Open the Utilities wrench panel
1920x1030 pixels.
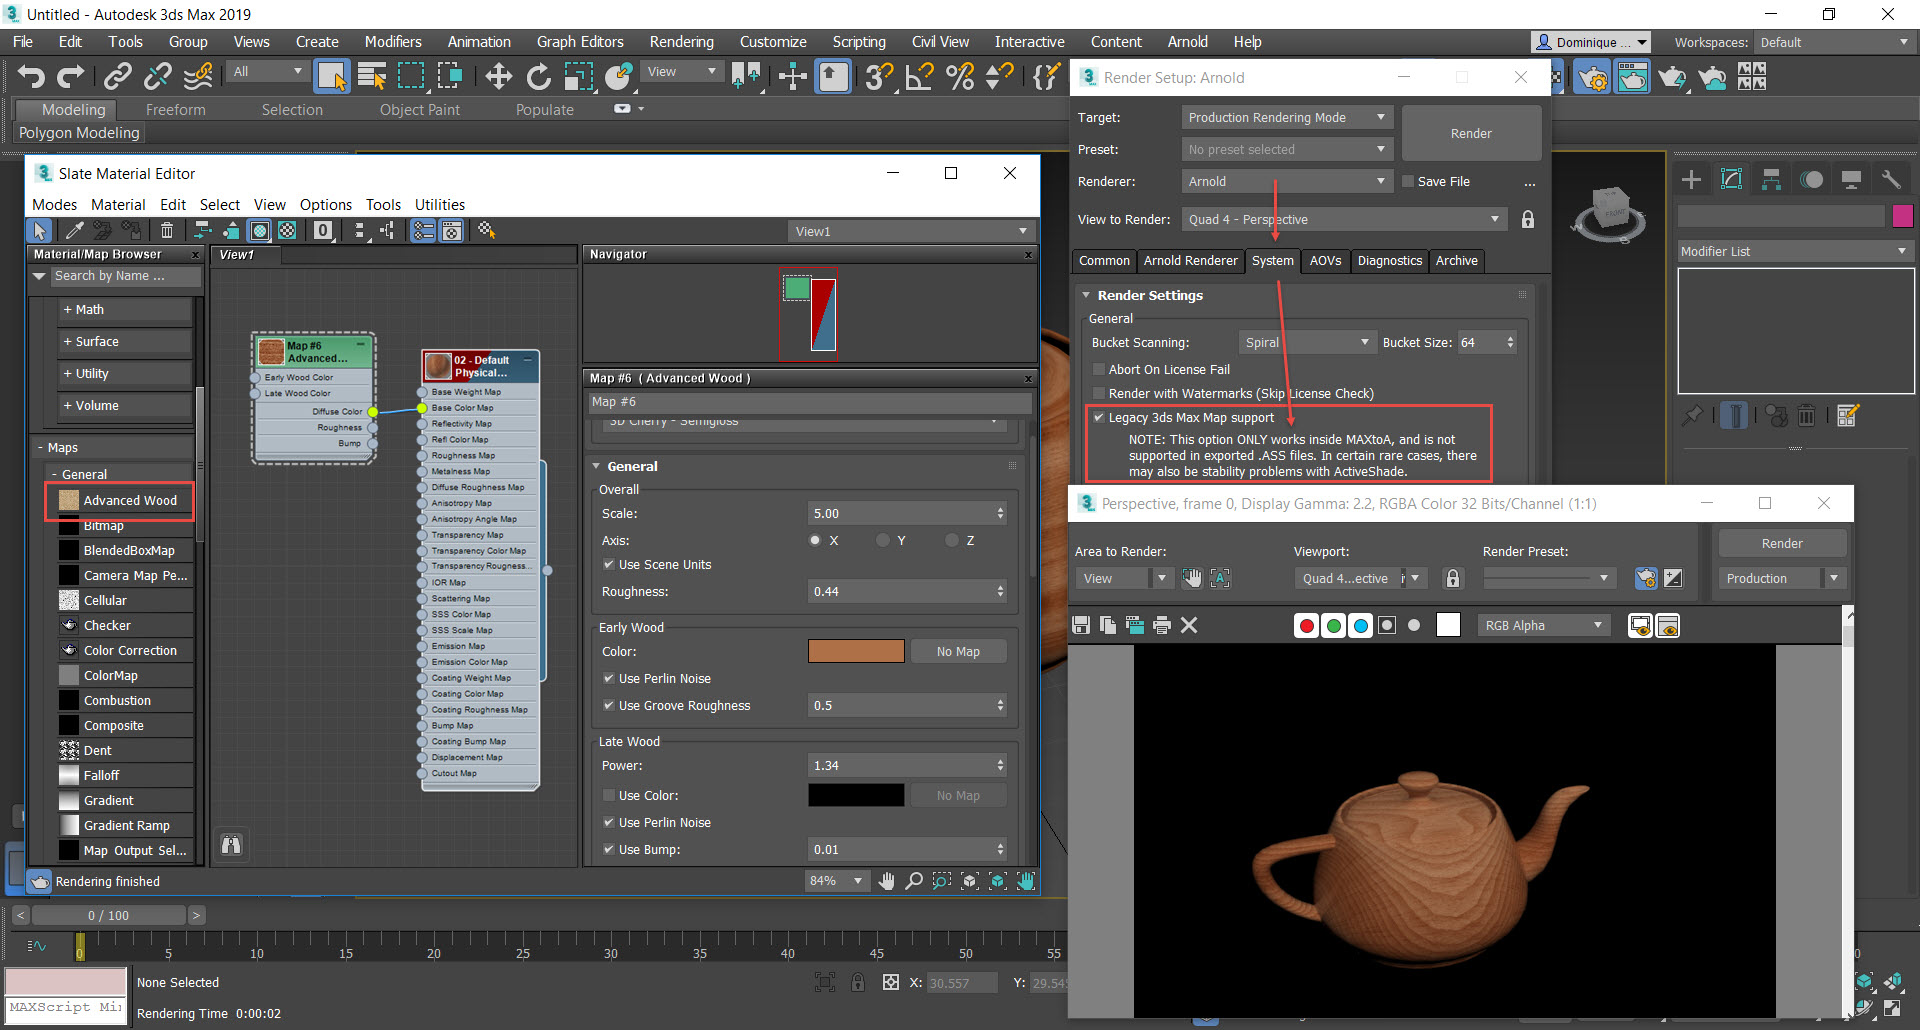1891,180
